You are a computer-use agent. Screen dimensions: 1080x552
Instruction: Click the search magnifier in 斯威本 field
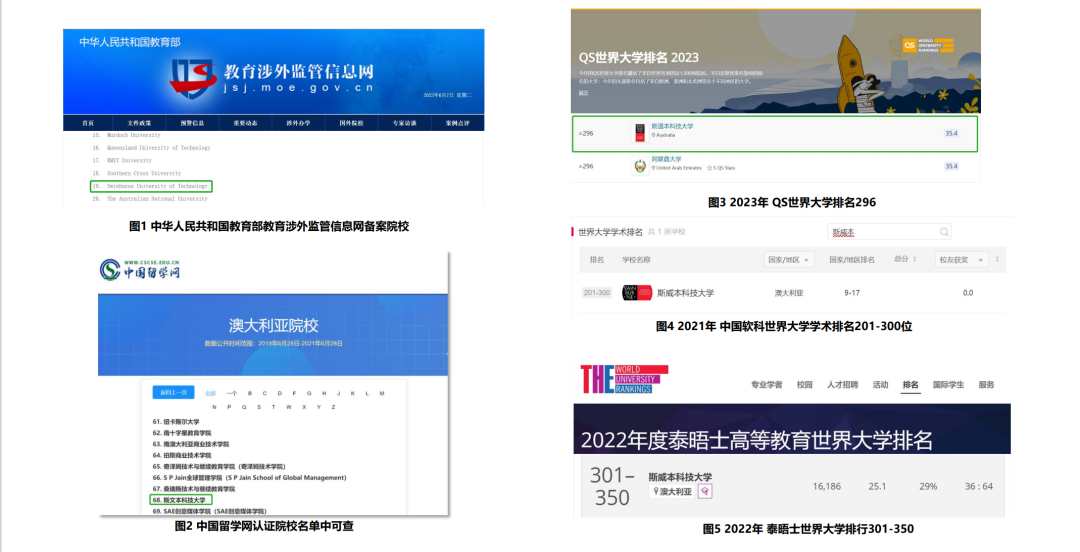tap(944, 232)
